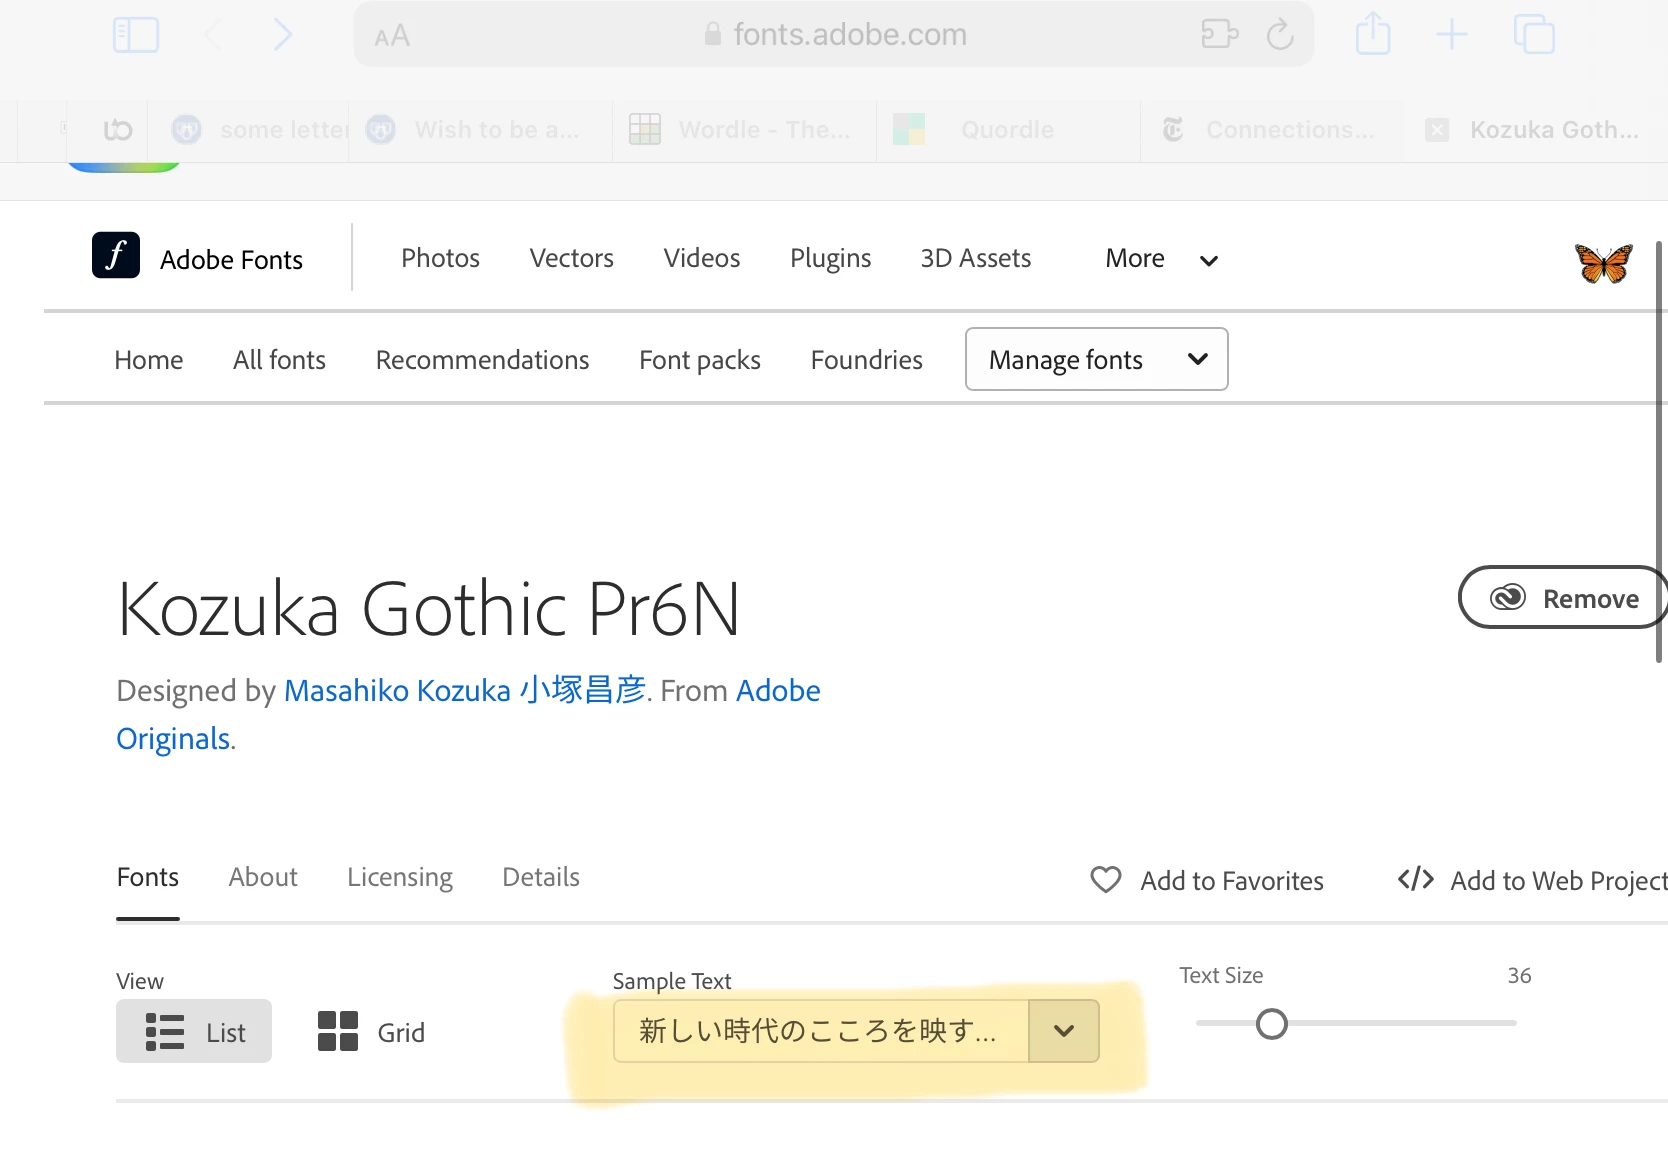Screen dimensions: 1668x1149
Task: Open the Sample Text dropdown arrow
Action: coord(1064,1031)
